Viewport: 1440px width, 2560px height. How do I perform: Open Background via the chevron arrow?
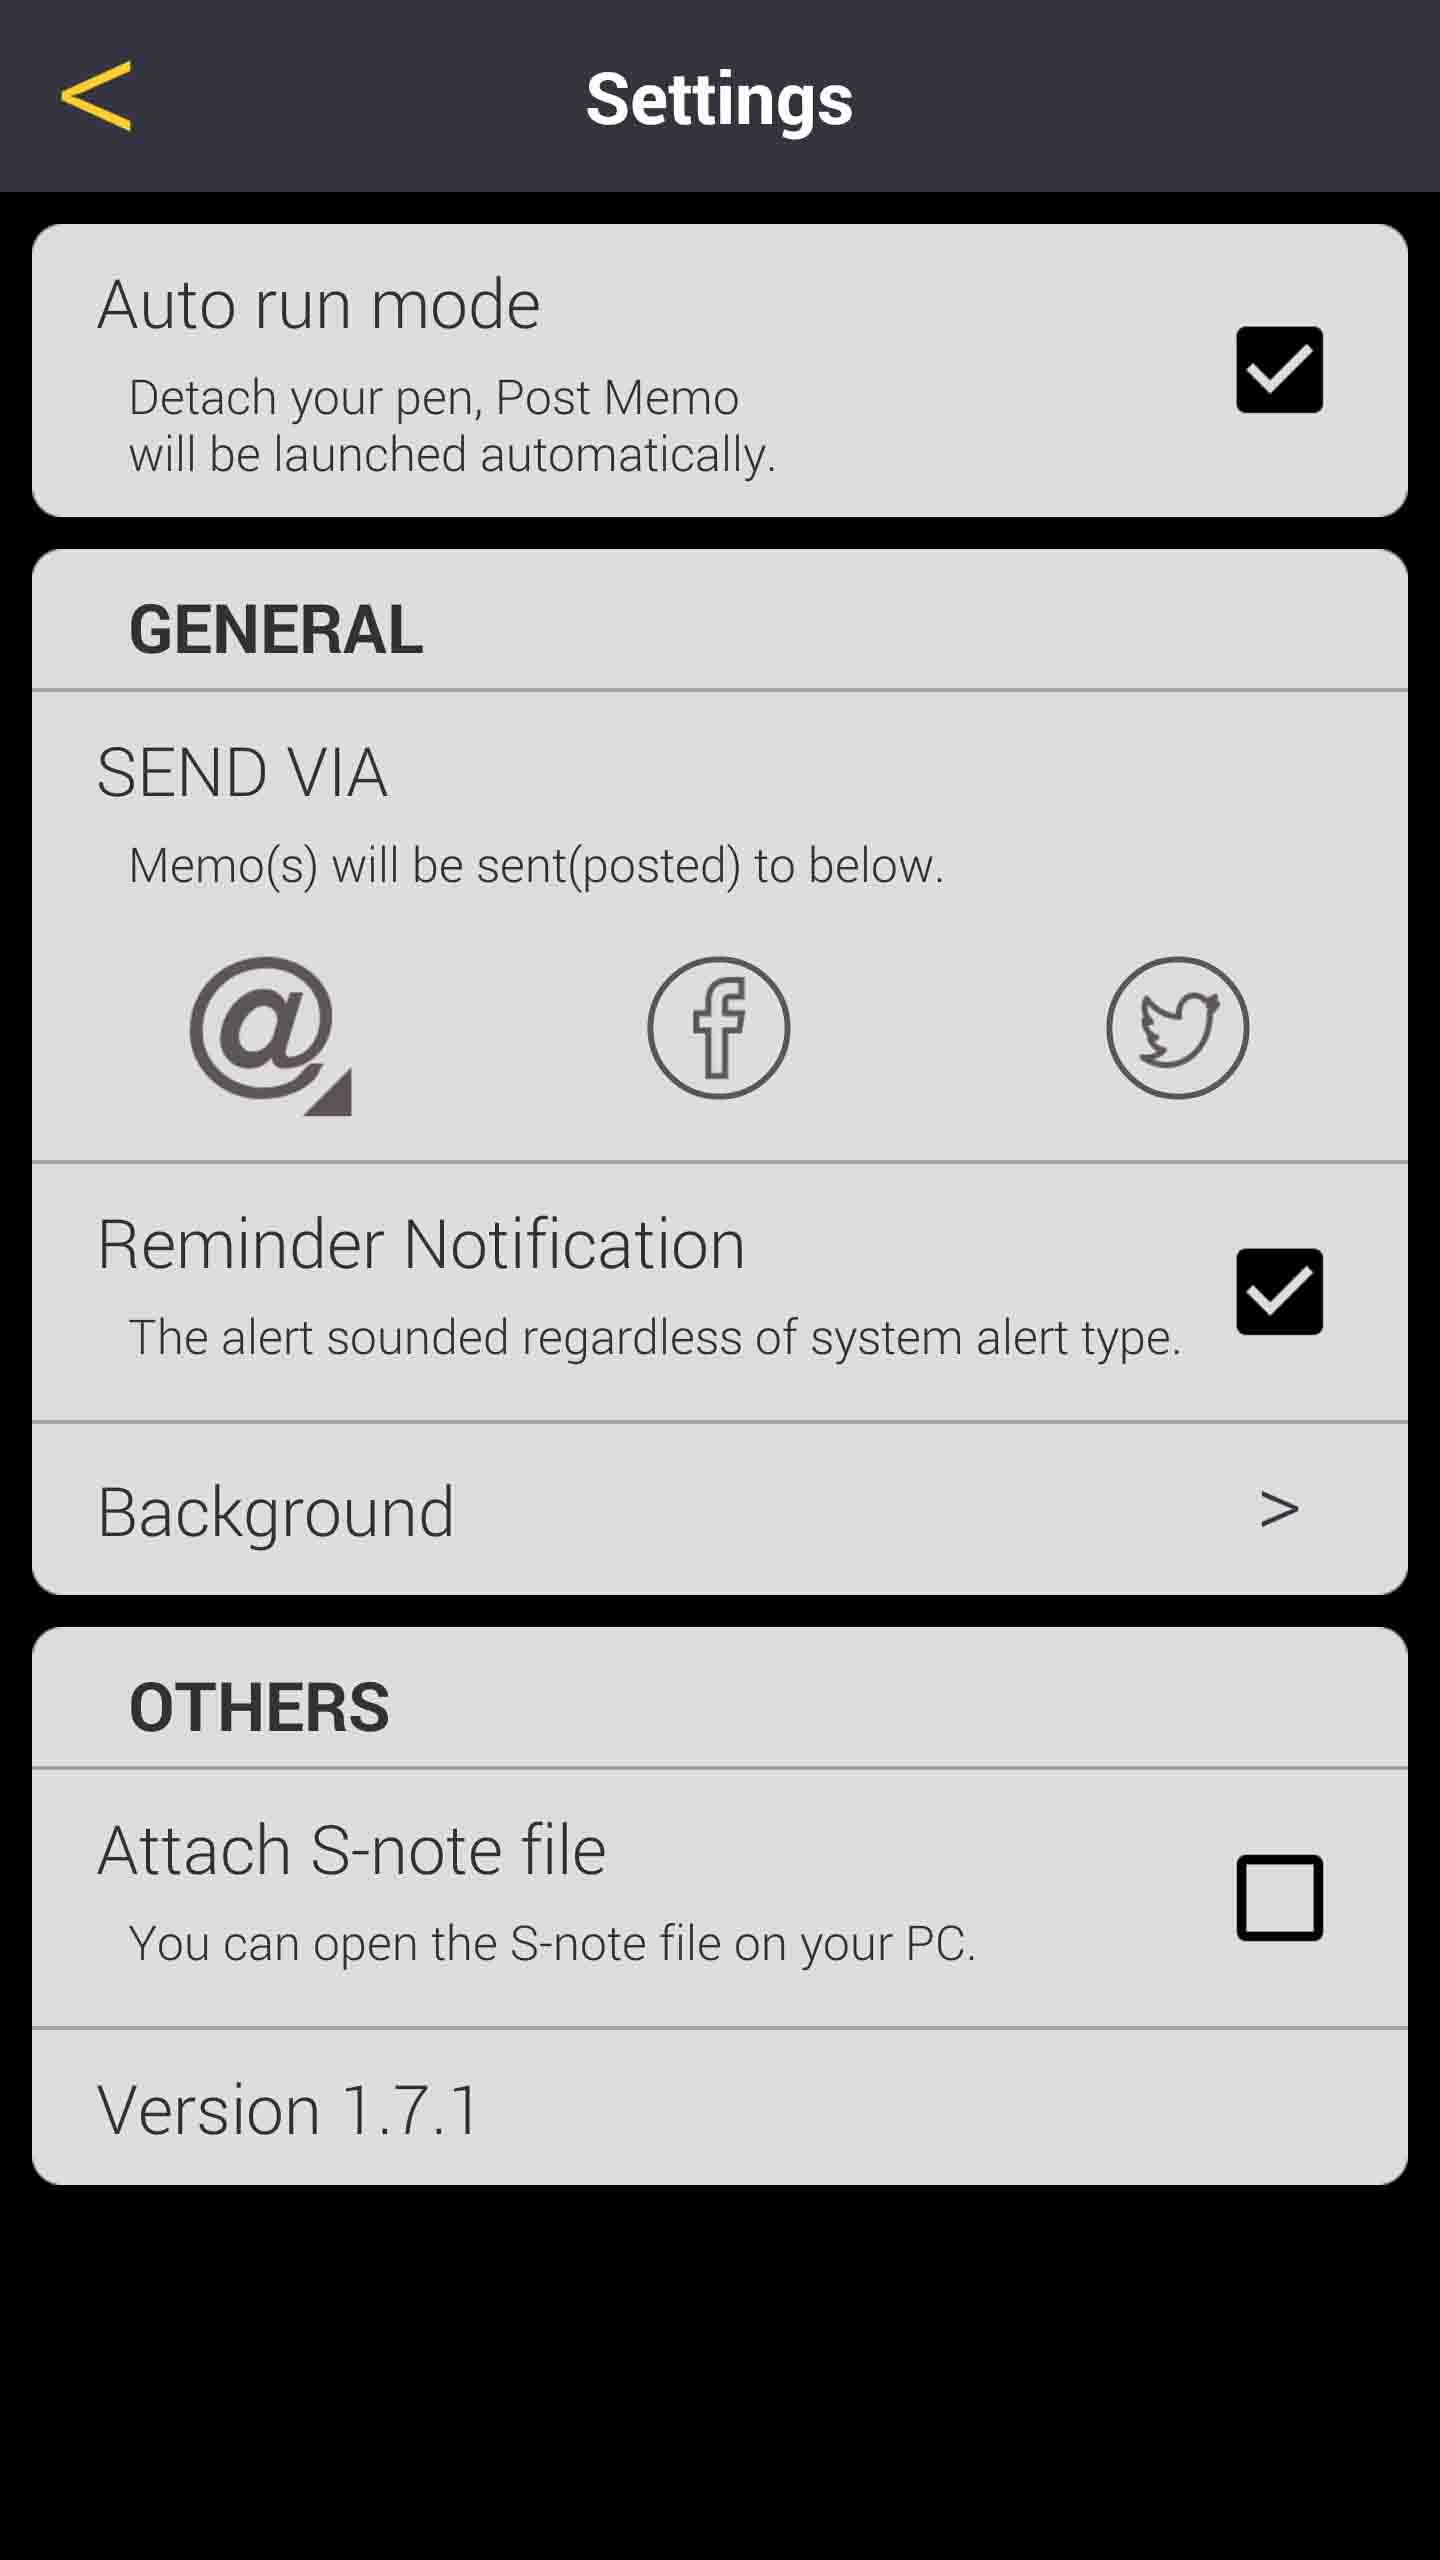(1279, 1509)
